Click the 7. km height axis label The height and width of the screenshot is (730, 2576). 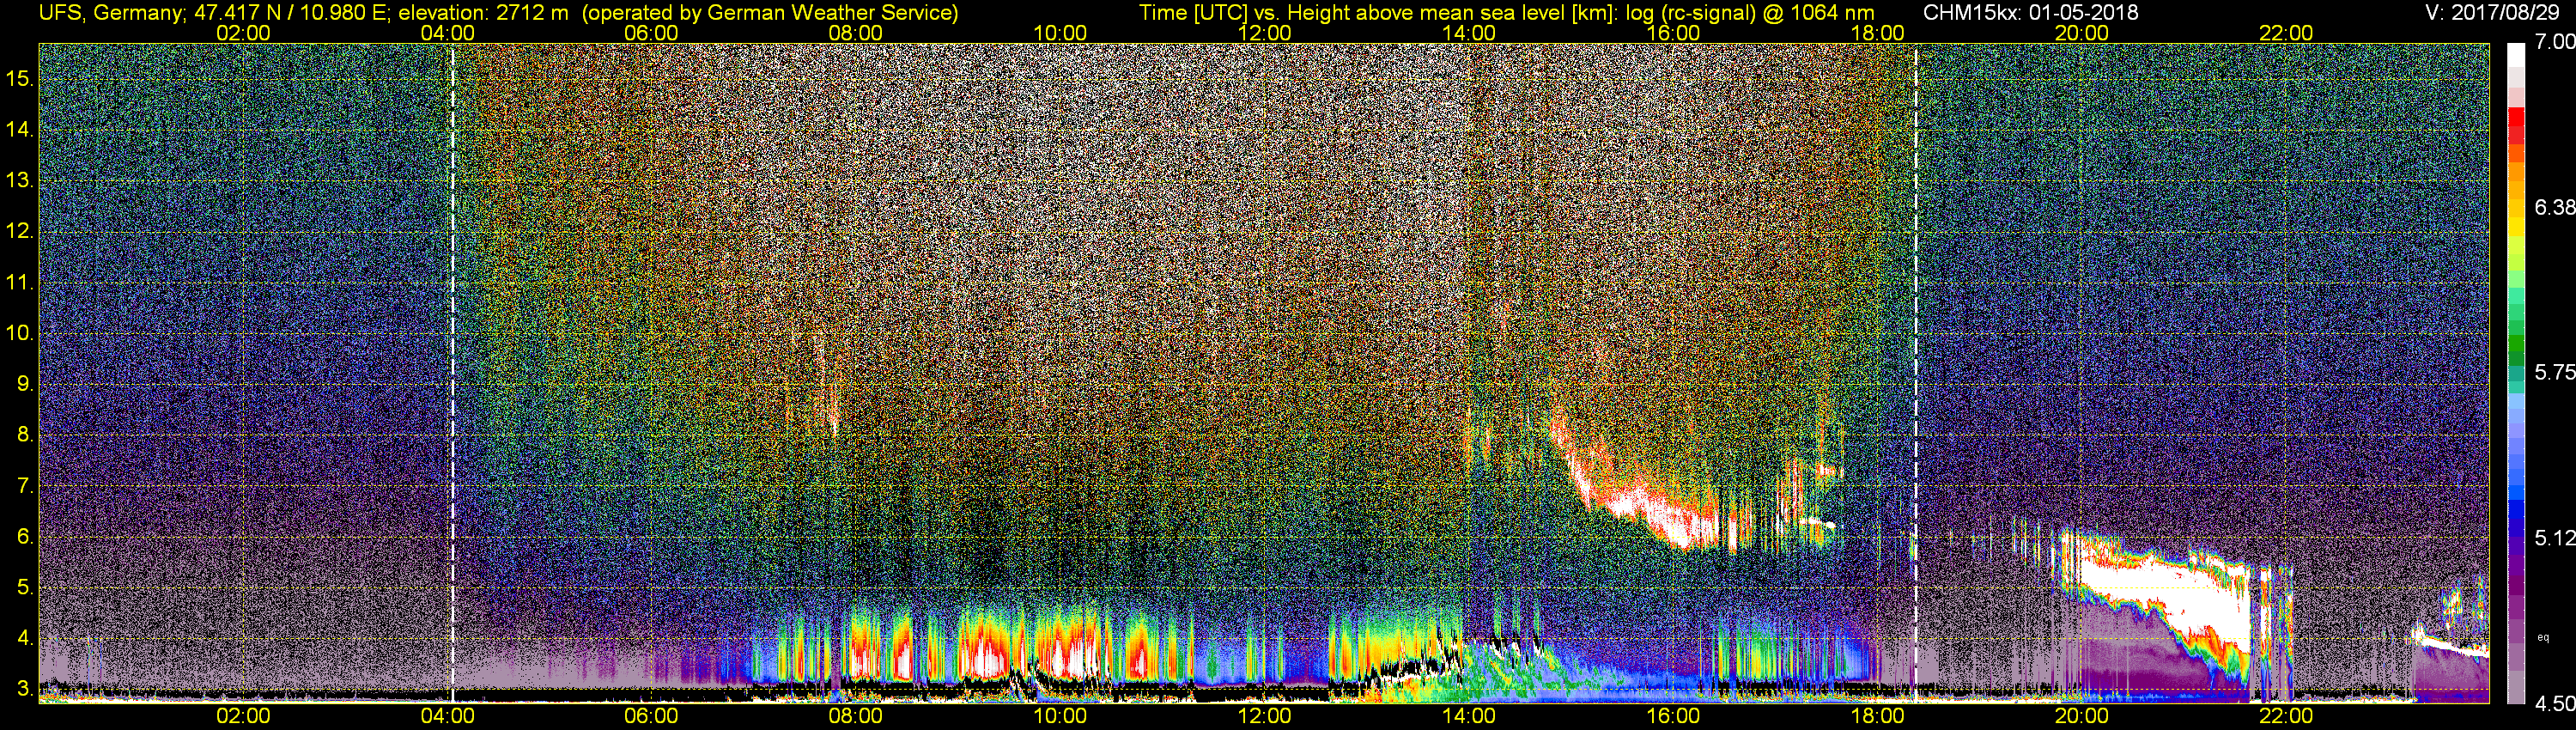click(26, 486)
